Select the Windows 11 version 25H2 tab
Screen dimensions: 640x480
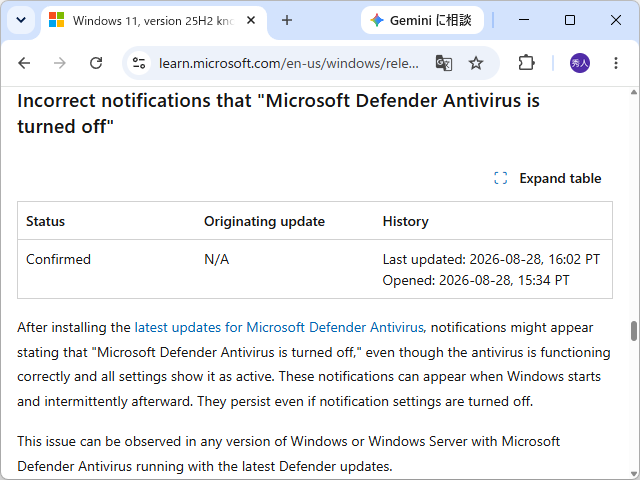click(x=153, y=20)
